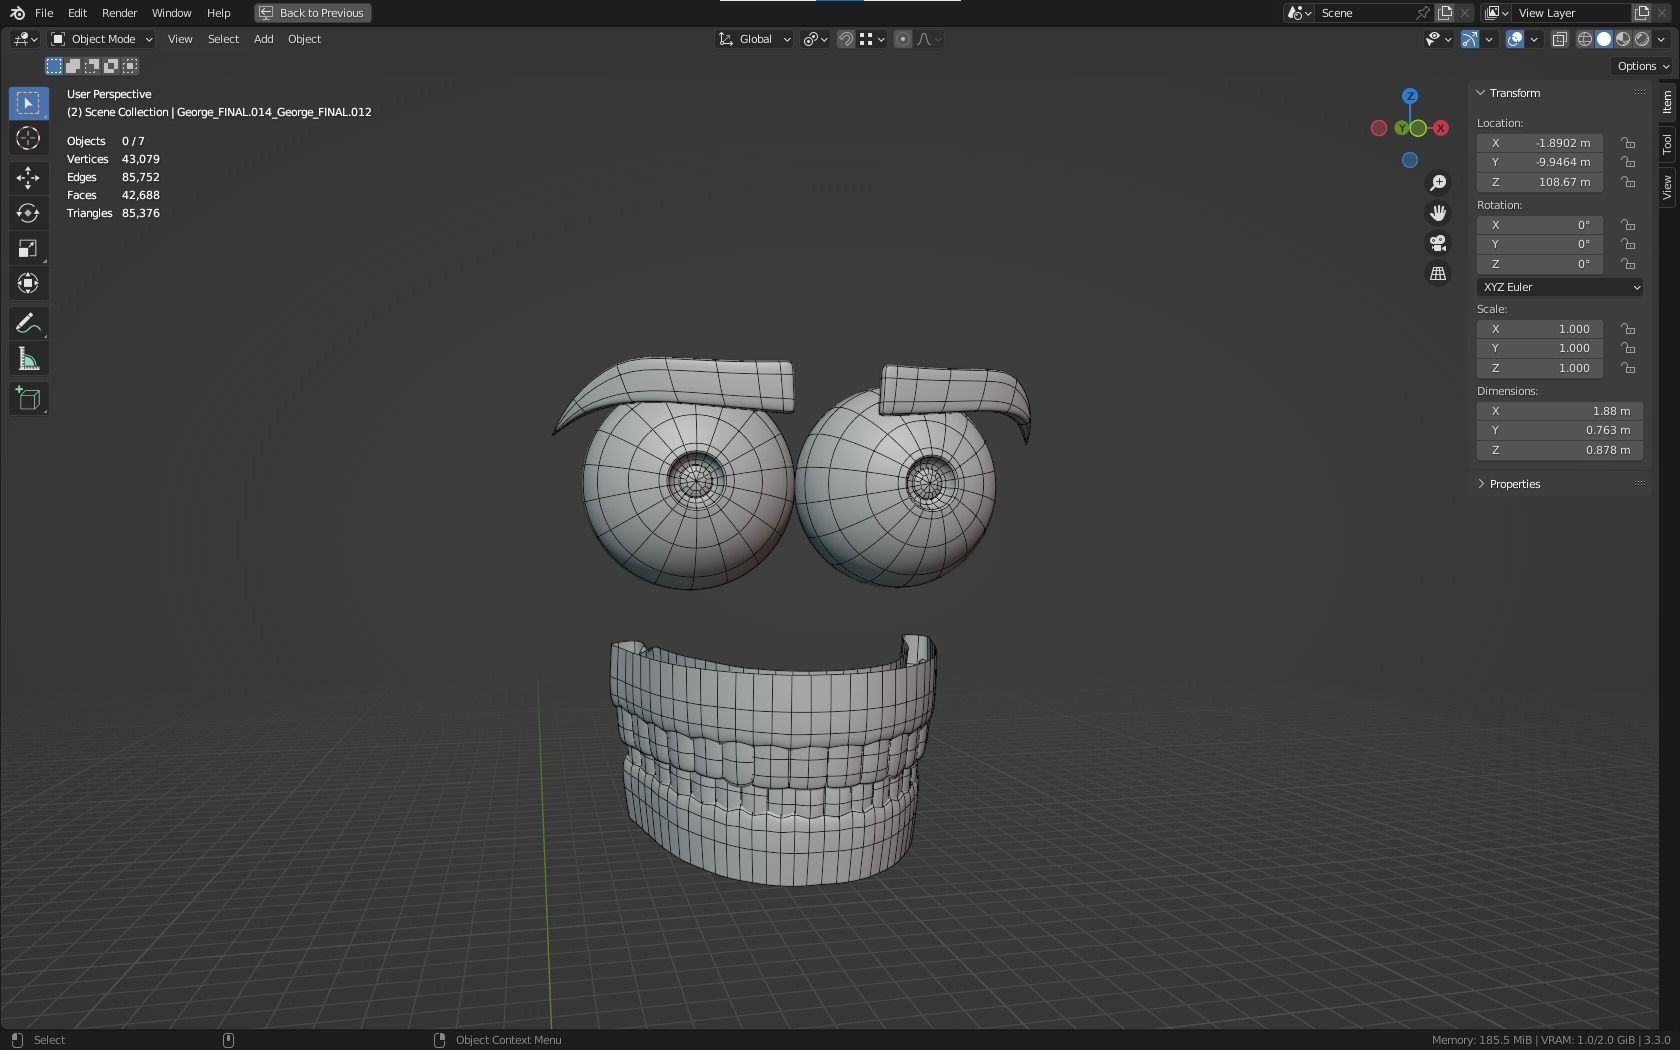
Task: Open the pivot point dropdown
Action: [816, 39]
